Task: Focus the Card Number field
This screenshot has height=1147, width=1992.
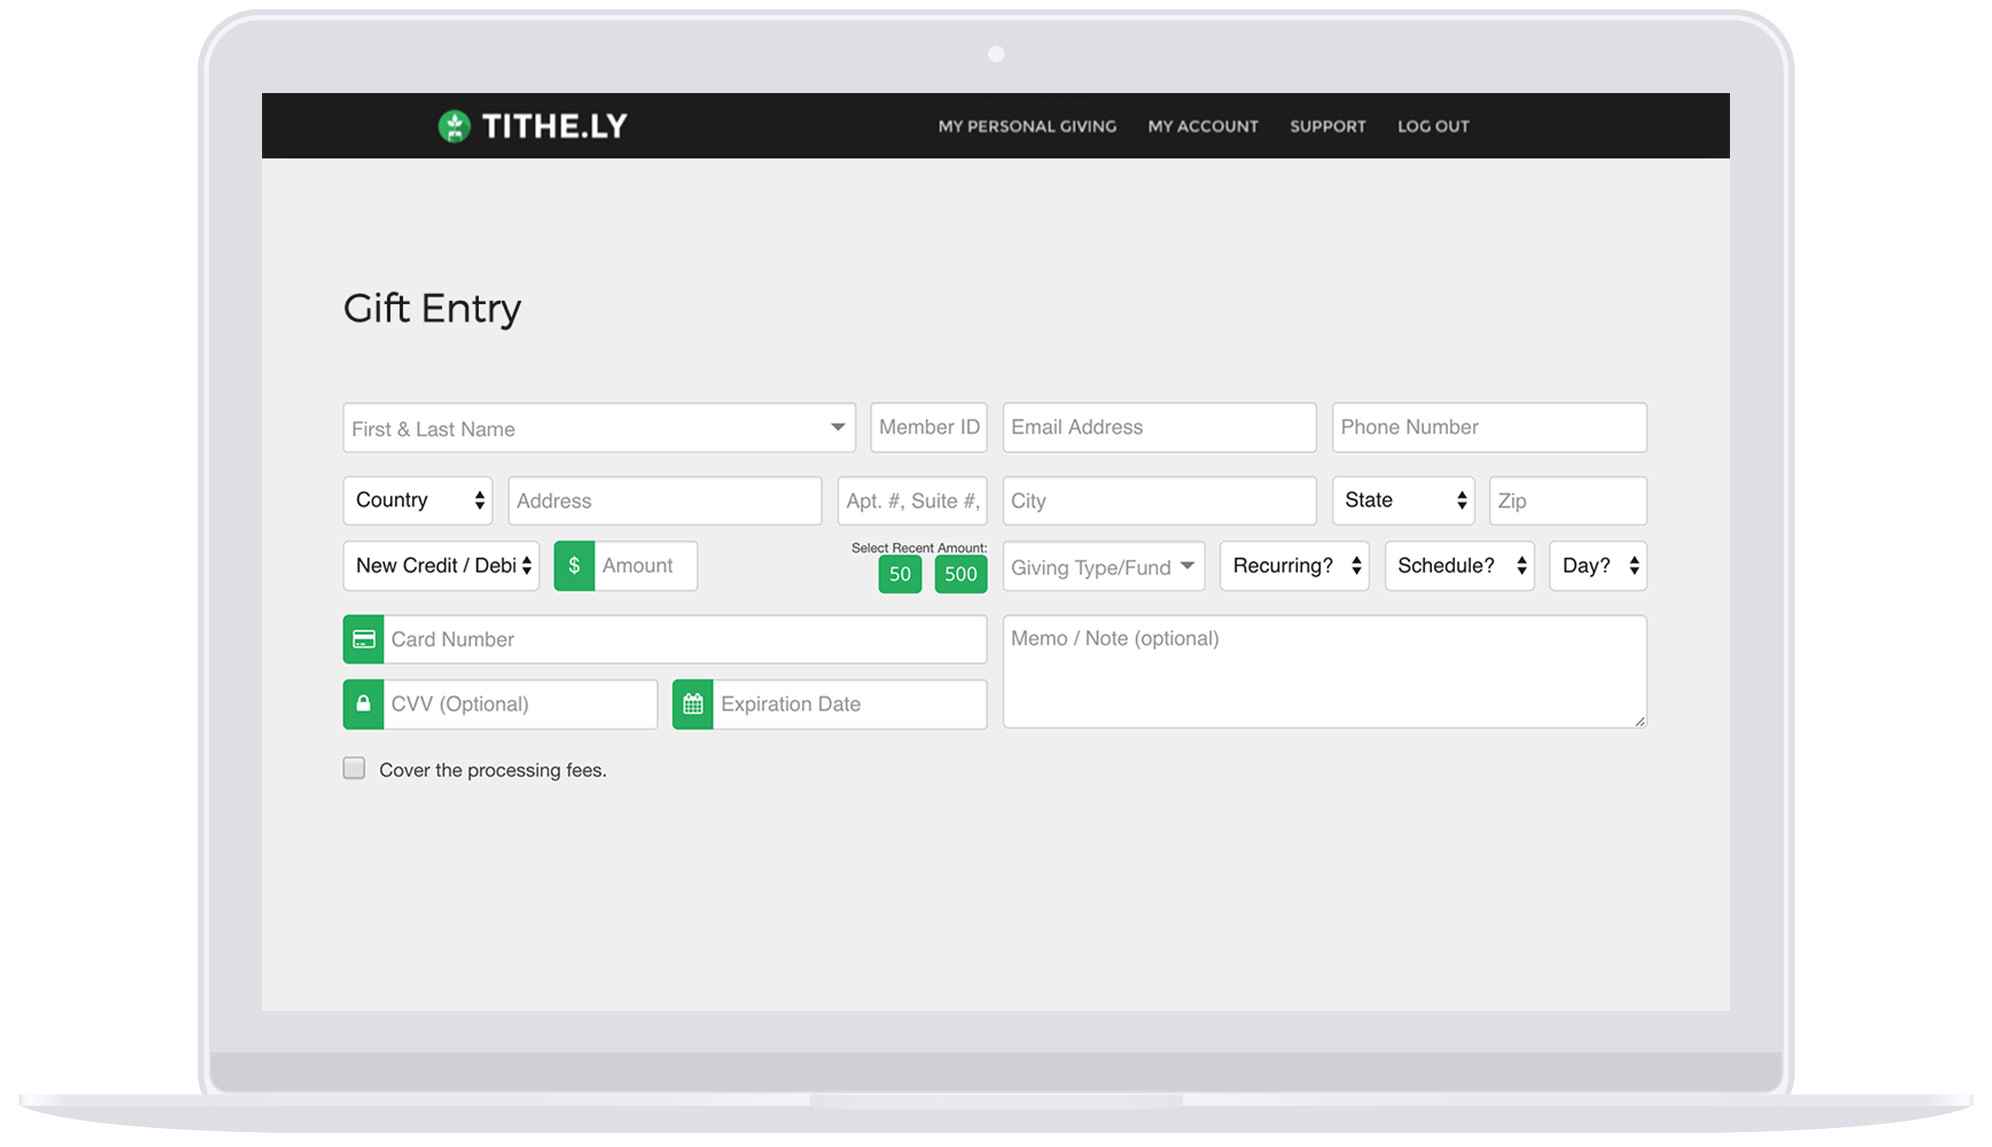Action: (x=685, y=639)
